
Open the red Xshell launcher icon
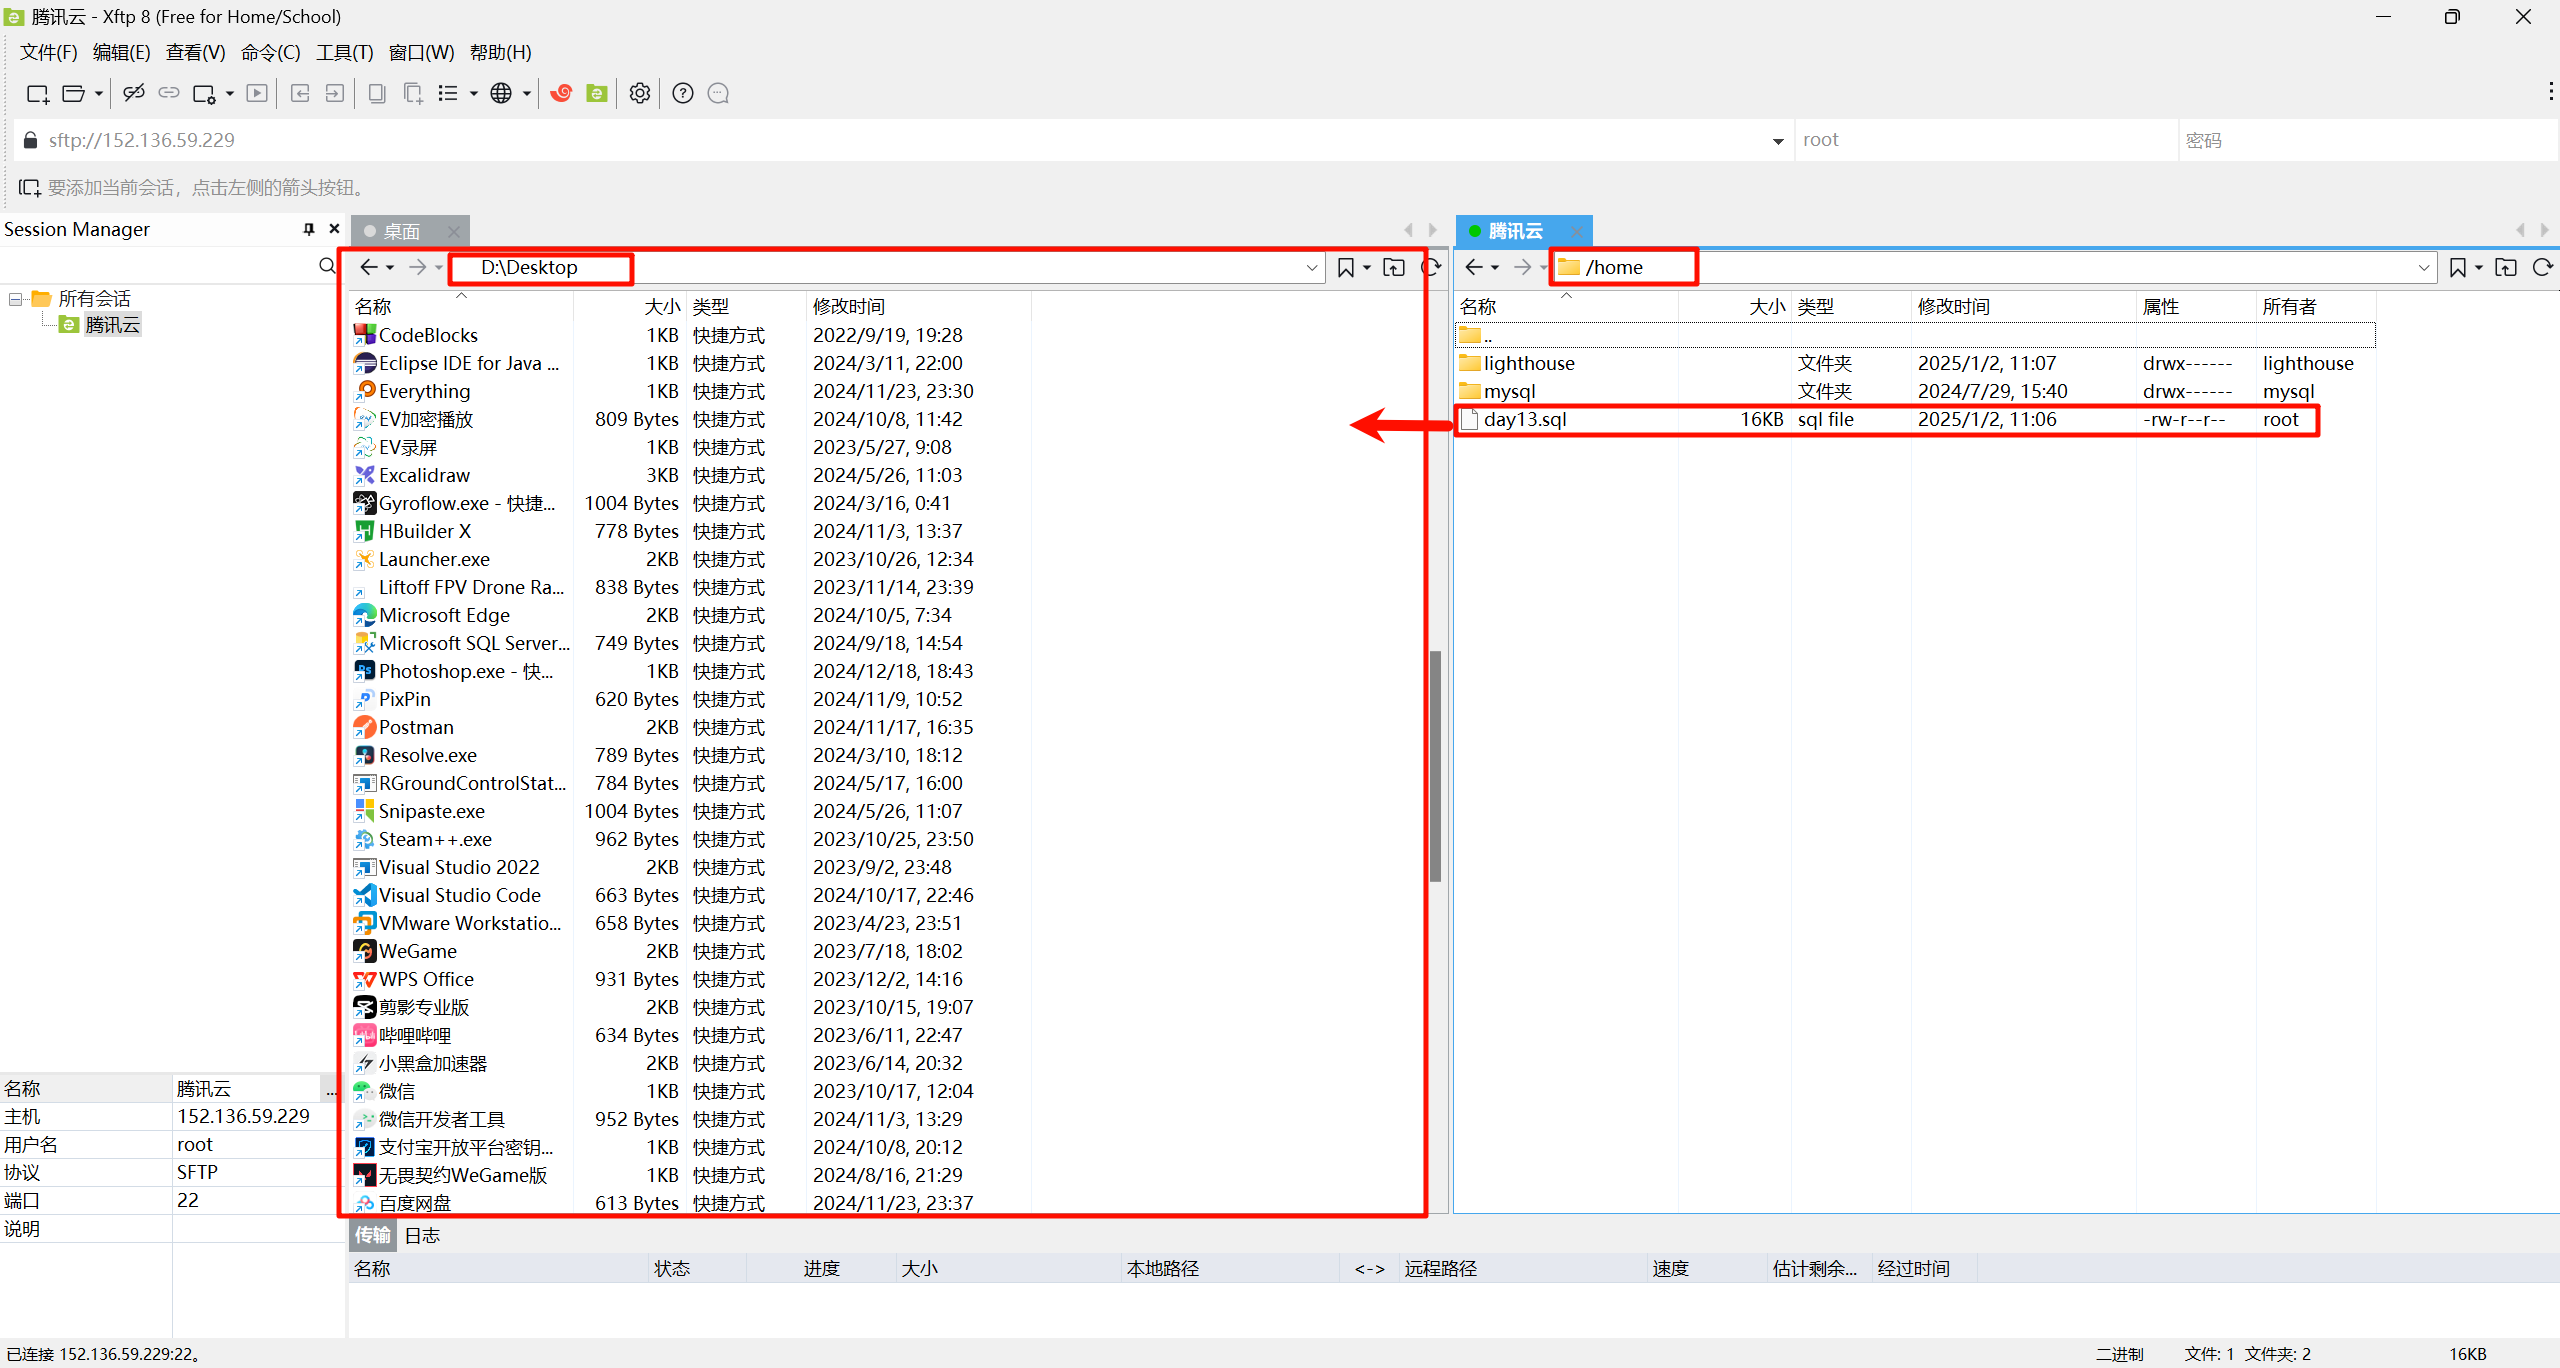[x=561, y=93]
